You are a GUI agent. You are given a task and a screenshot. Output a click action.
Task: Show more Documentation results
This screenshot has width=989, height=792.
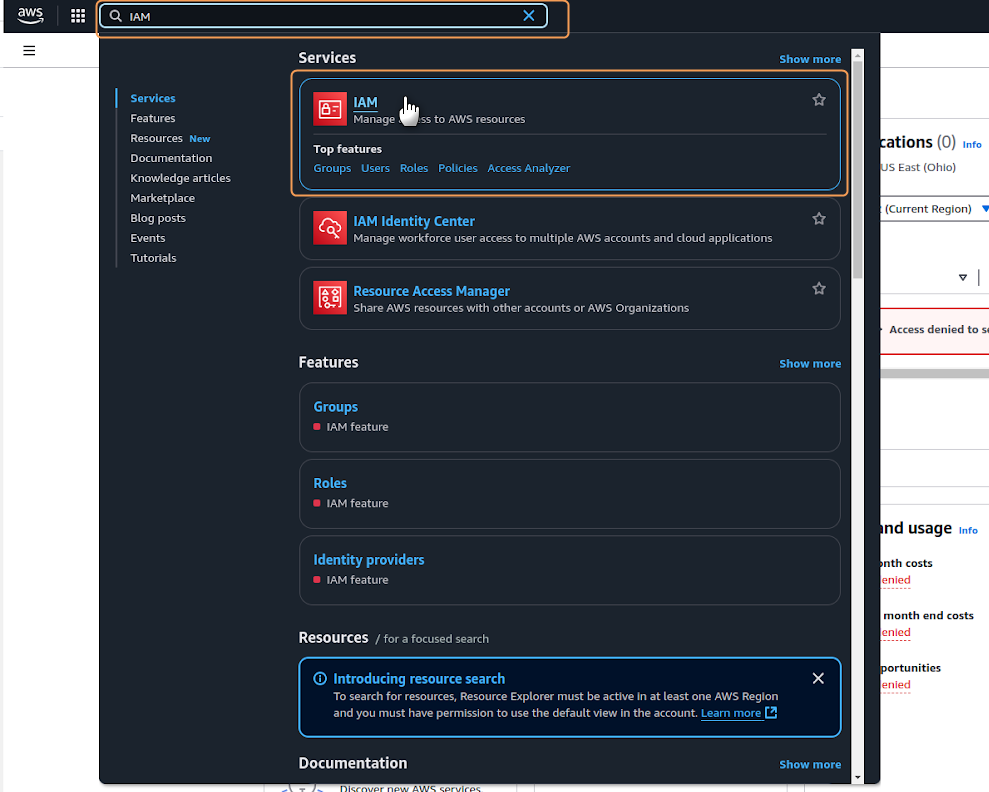(x=810, y=765)
